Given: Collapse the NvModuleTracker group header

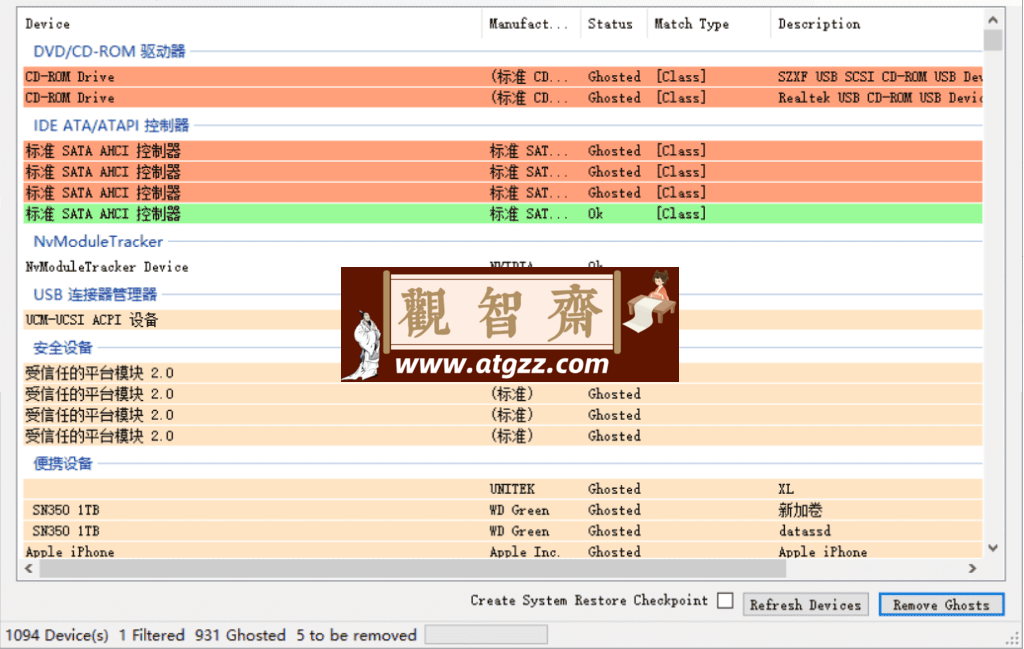Looking at the screenshot, I should pyautogui.click(x=98, y=242).
